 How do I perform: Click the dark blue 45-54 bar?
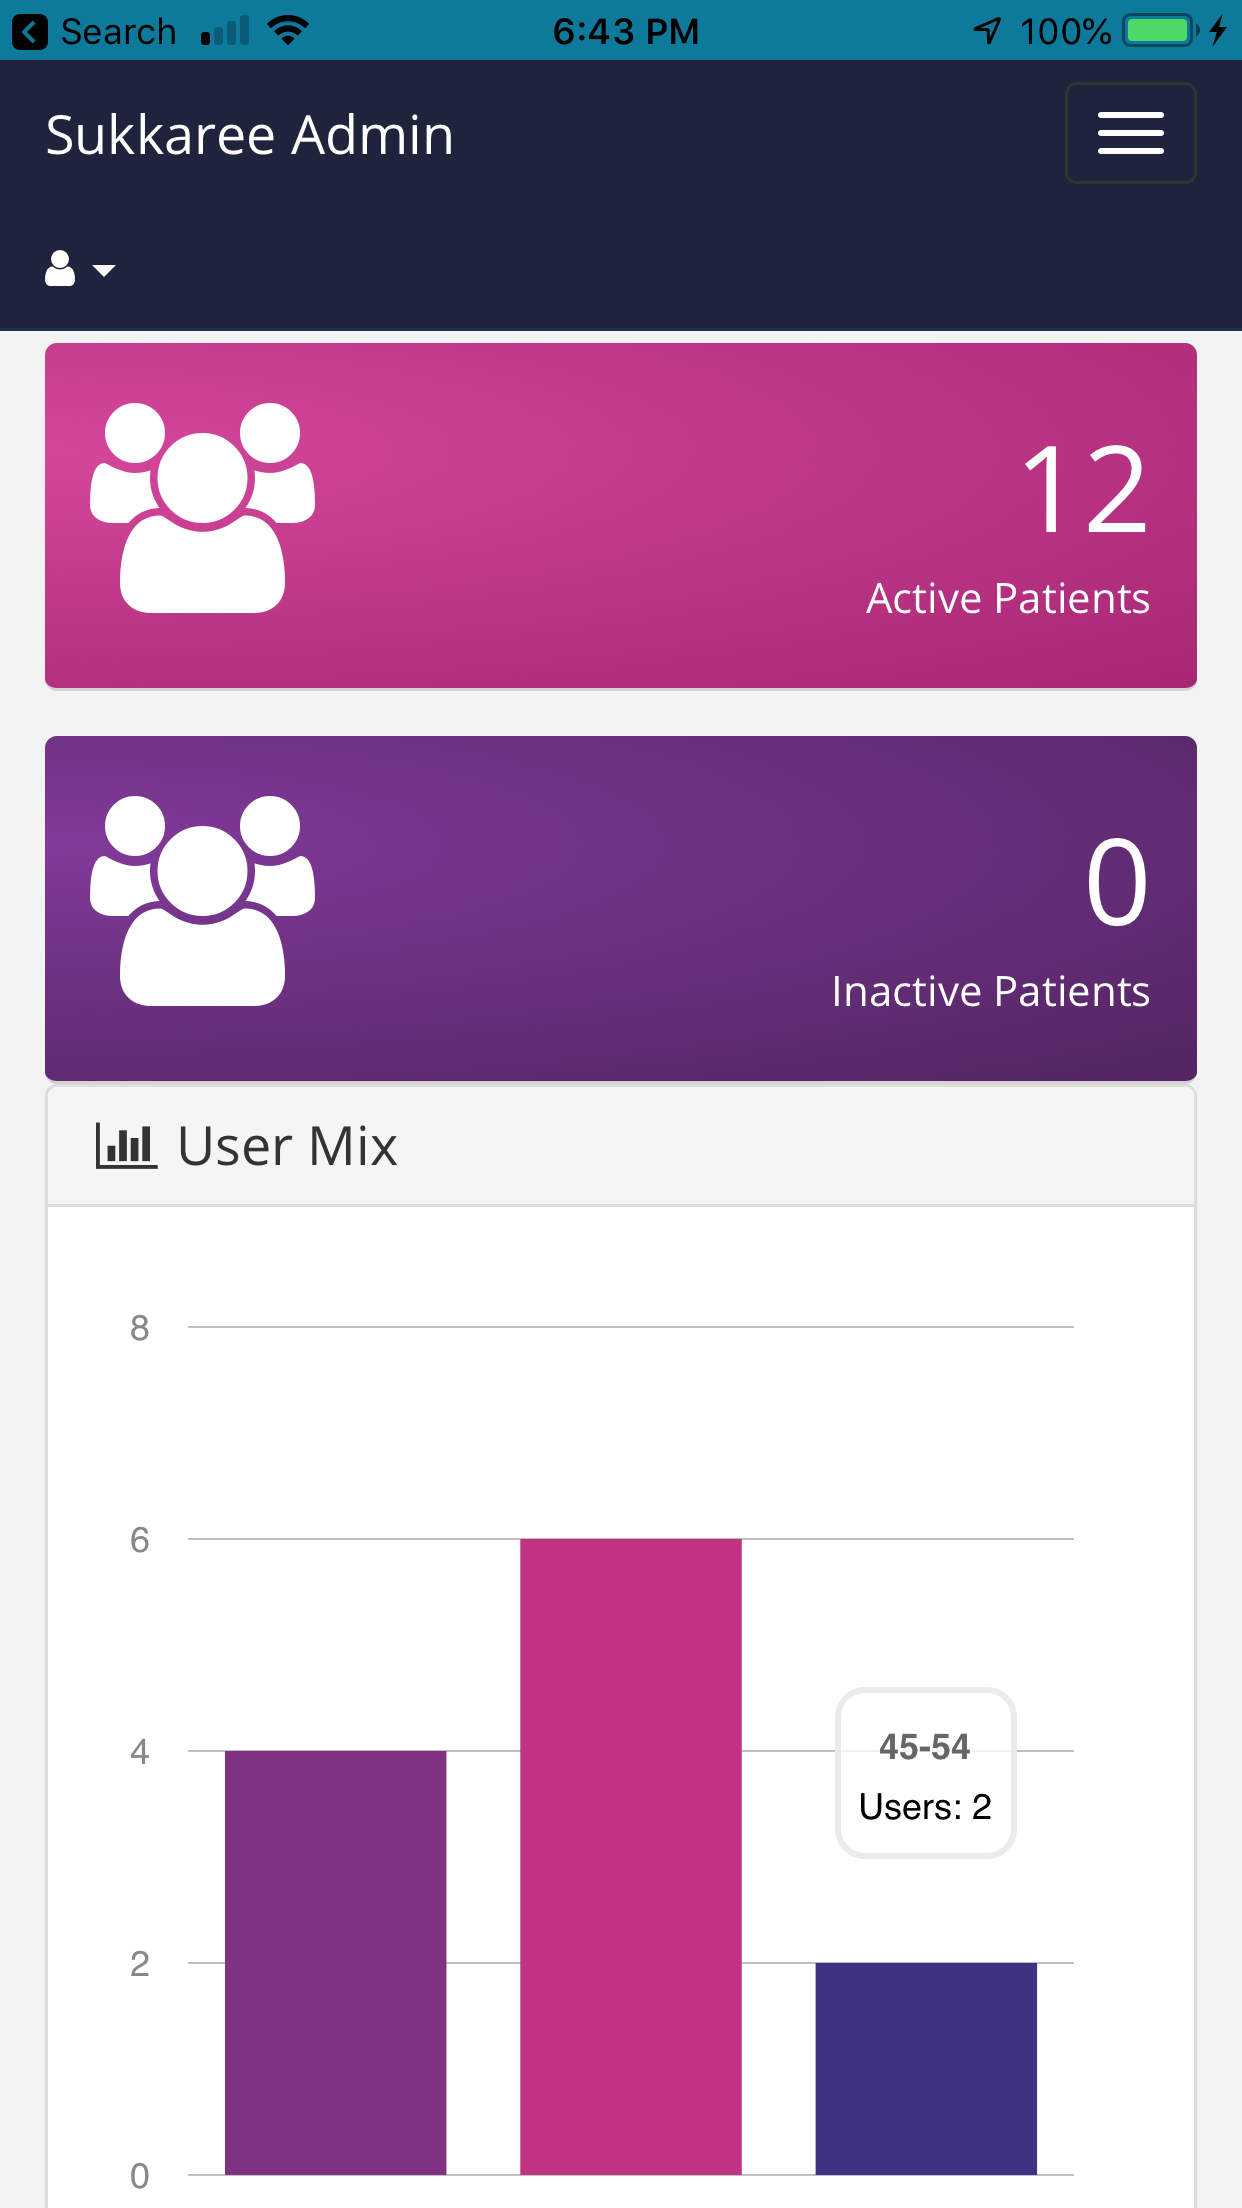coord(926,2068)
